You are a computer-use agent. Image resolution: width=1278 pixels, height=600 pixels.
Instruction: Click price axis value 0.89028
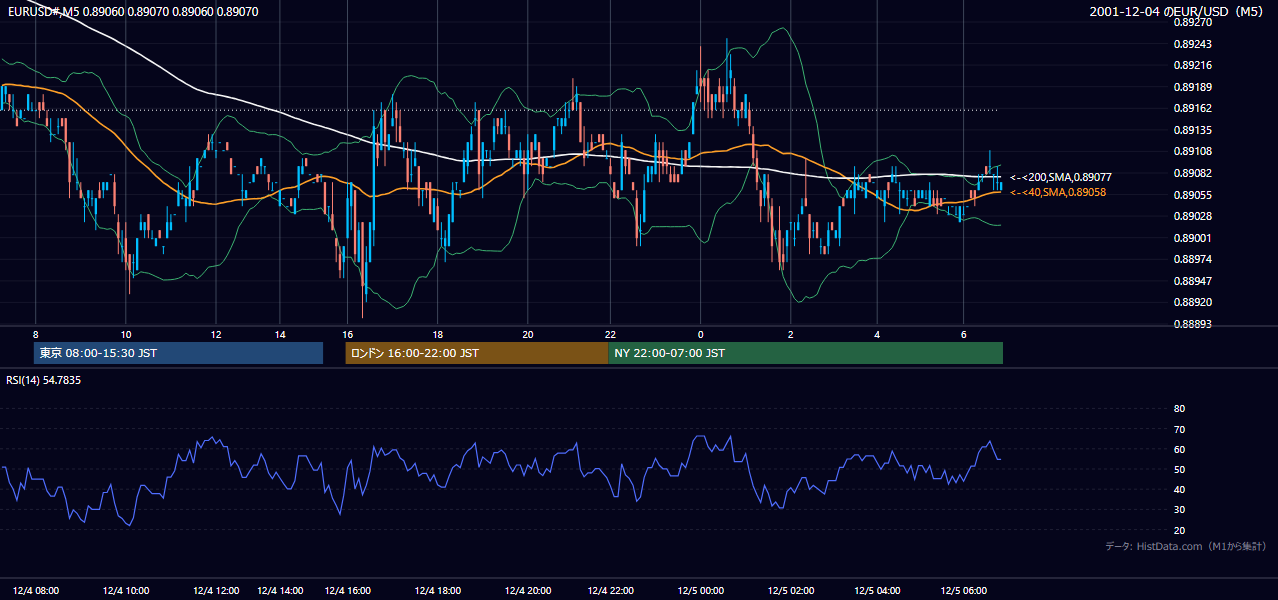(x=1193, y=216)
